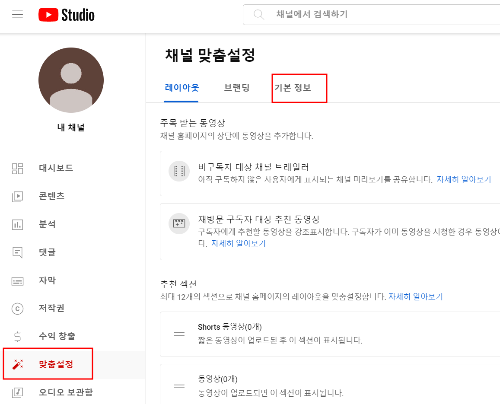Open 자막 in the sidebar
The width and height of the screenshot is (500, 404).
(47, 280)
